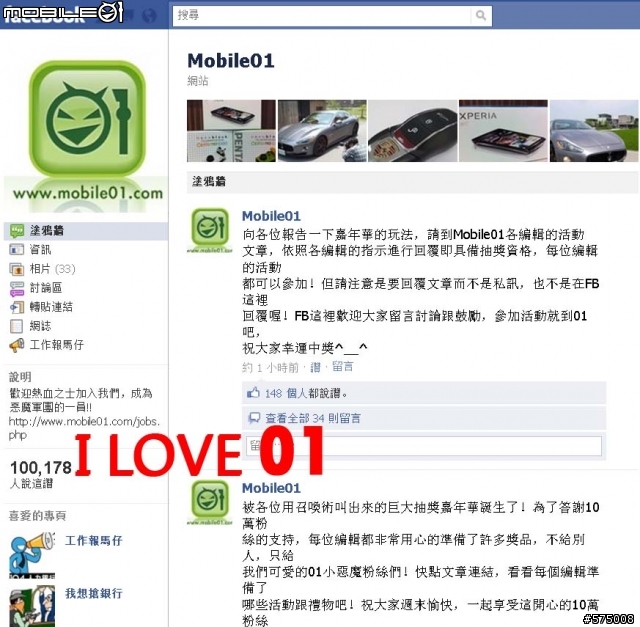Open the 相片 (33) menu entry
Image resolution: width=640 pixels, height=627 pixels.
(52, 269)
